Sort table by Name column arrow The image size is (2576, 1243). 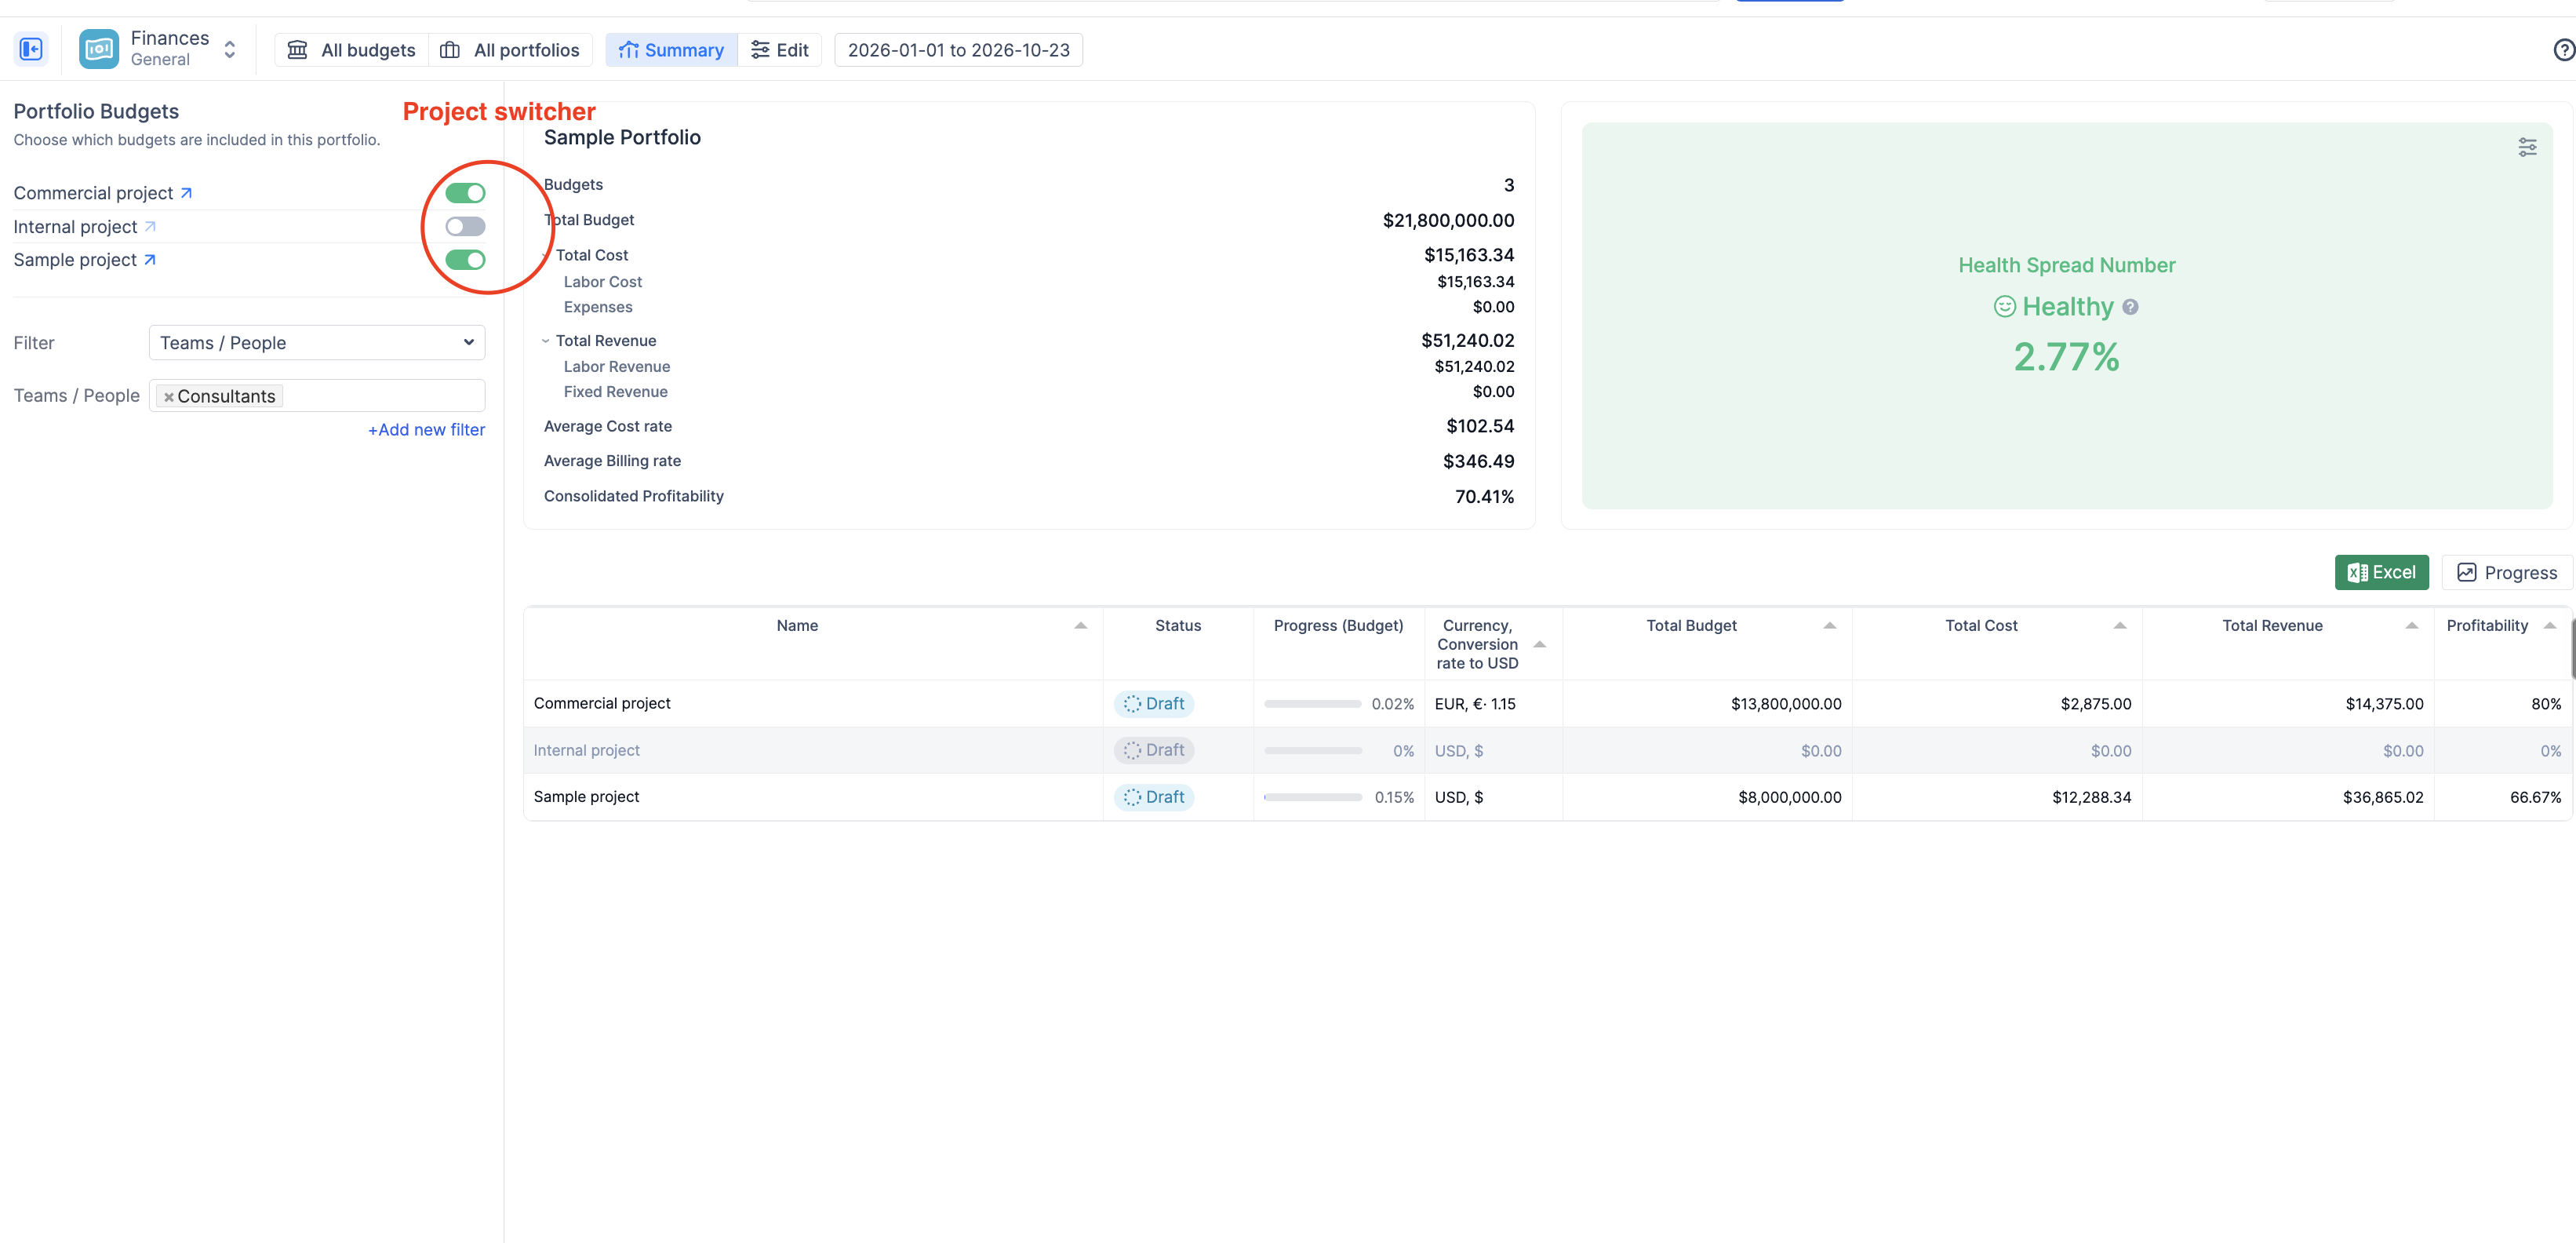(x=1080, y=626)
